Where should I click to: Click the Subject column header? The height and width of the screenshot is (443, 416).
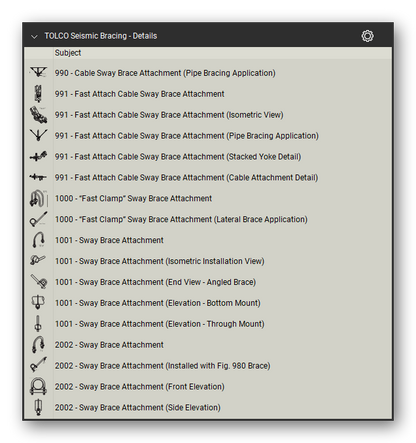(x=68, y=53)
